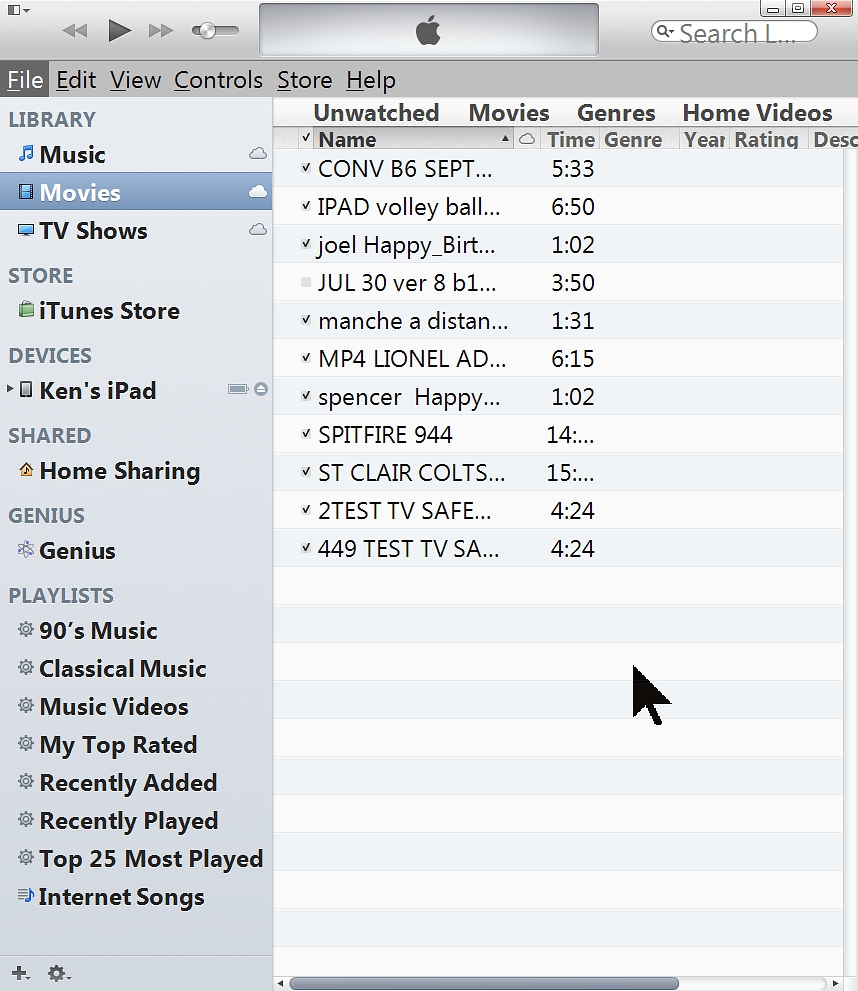Screen dimensions: 858x991
Task: Open the gear actions menu at bottom
Action: click(59, 973)
